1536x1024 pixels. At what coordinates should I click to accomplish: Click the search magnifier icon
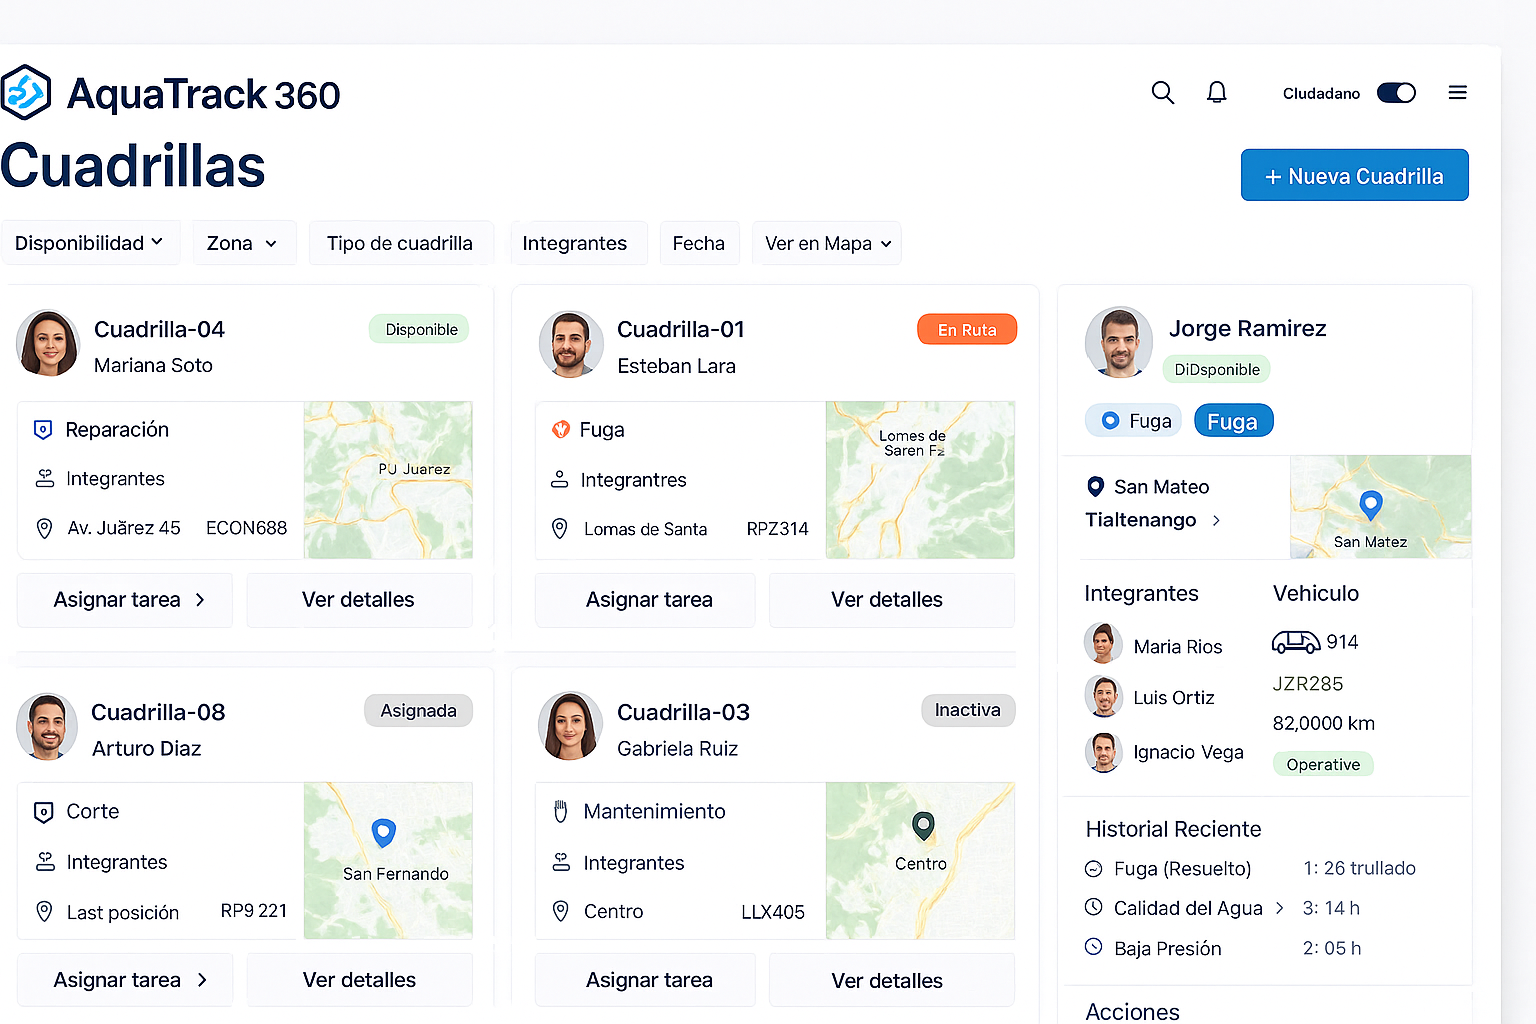(1162, 93)
